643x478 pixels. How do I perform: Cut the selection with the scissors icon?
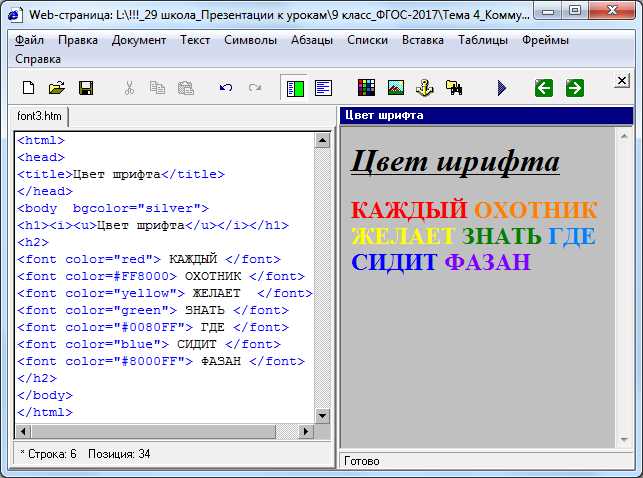(129, 88)
